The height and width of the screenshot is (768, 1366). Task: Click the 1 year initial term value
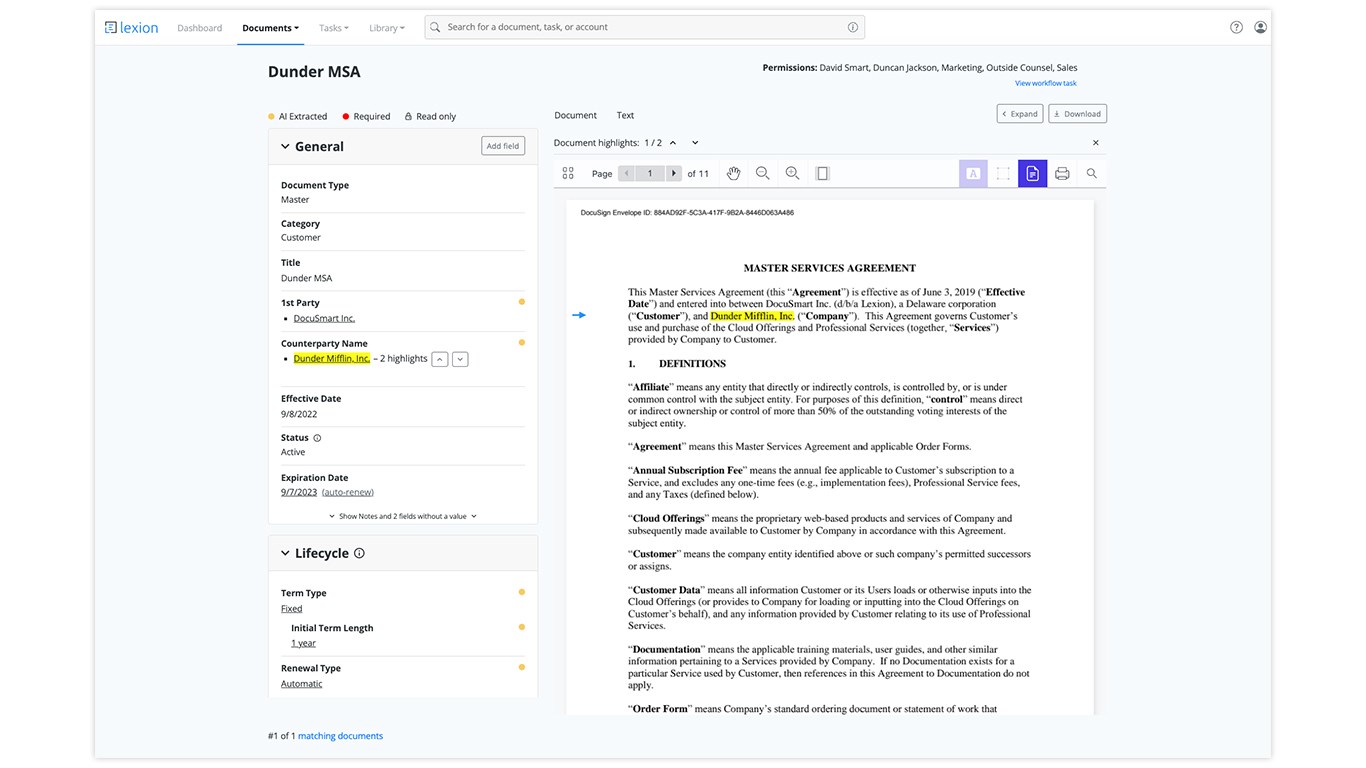click(x=303, y=643)
